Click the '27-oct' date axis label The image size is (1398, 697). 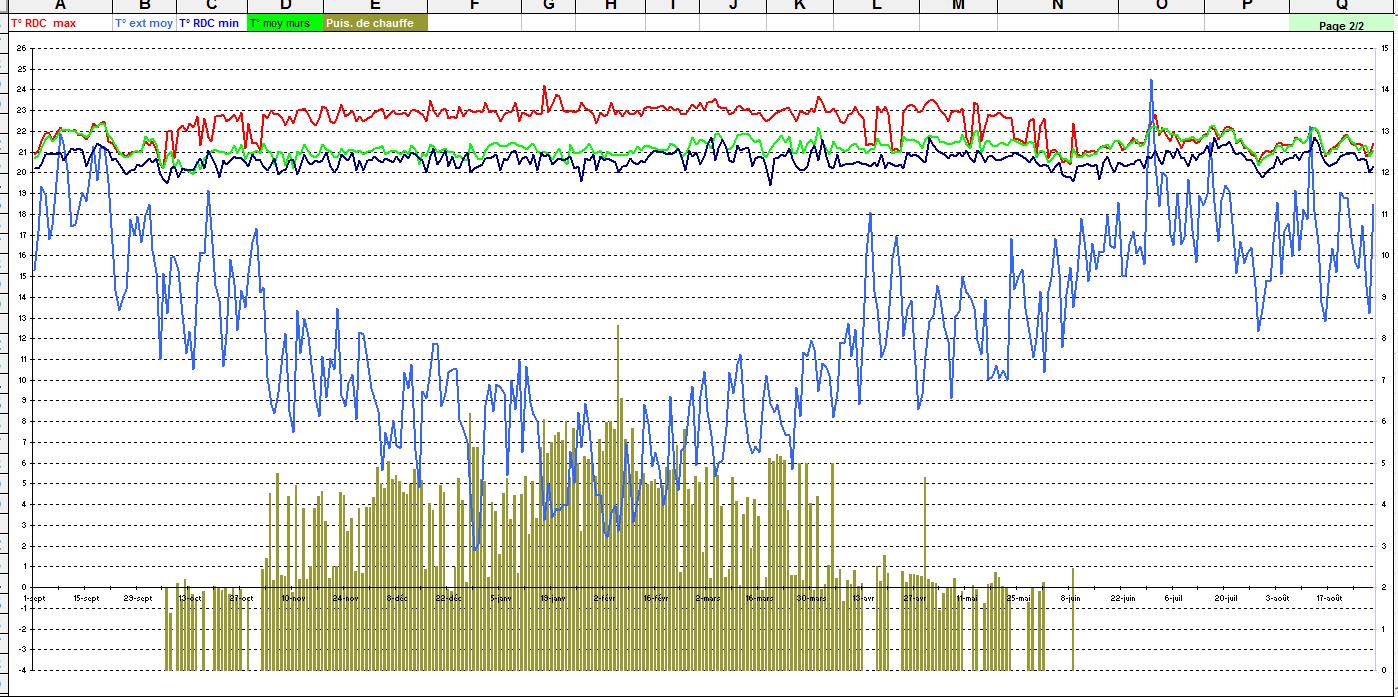pyautogui.click(x=241, y=598)
